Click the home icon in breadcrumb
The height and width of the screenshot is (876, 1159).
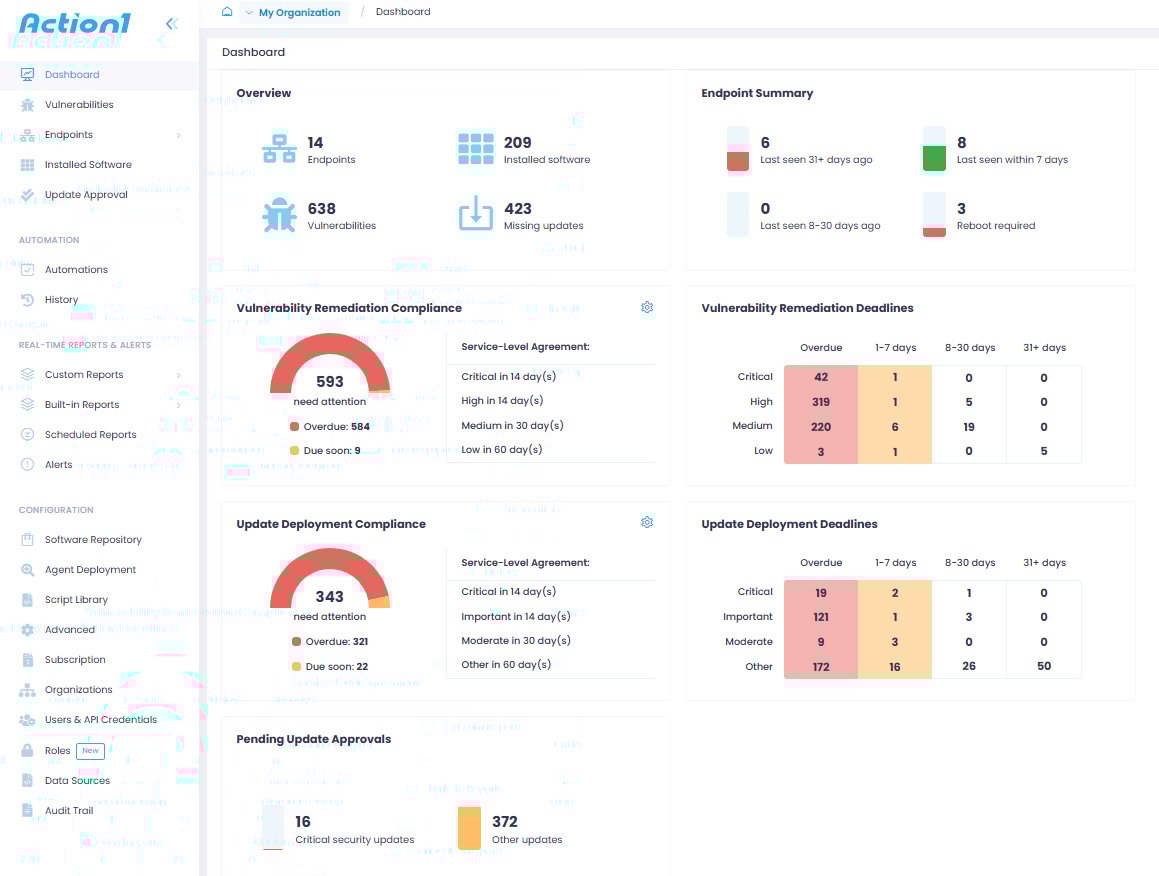click(x=227, y=12)
